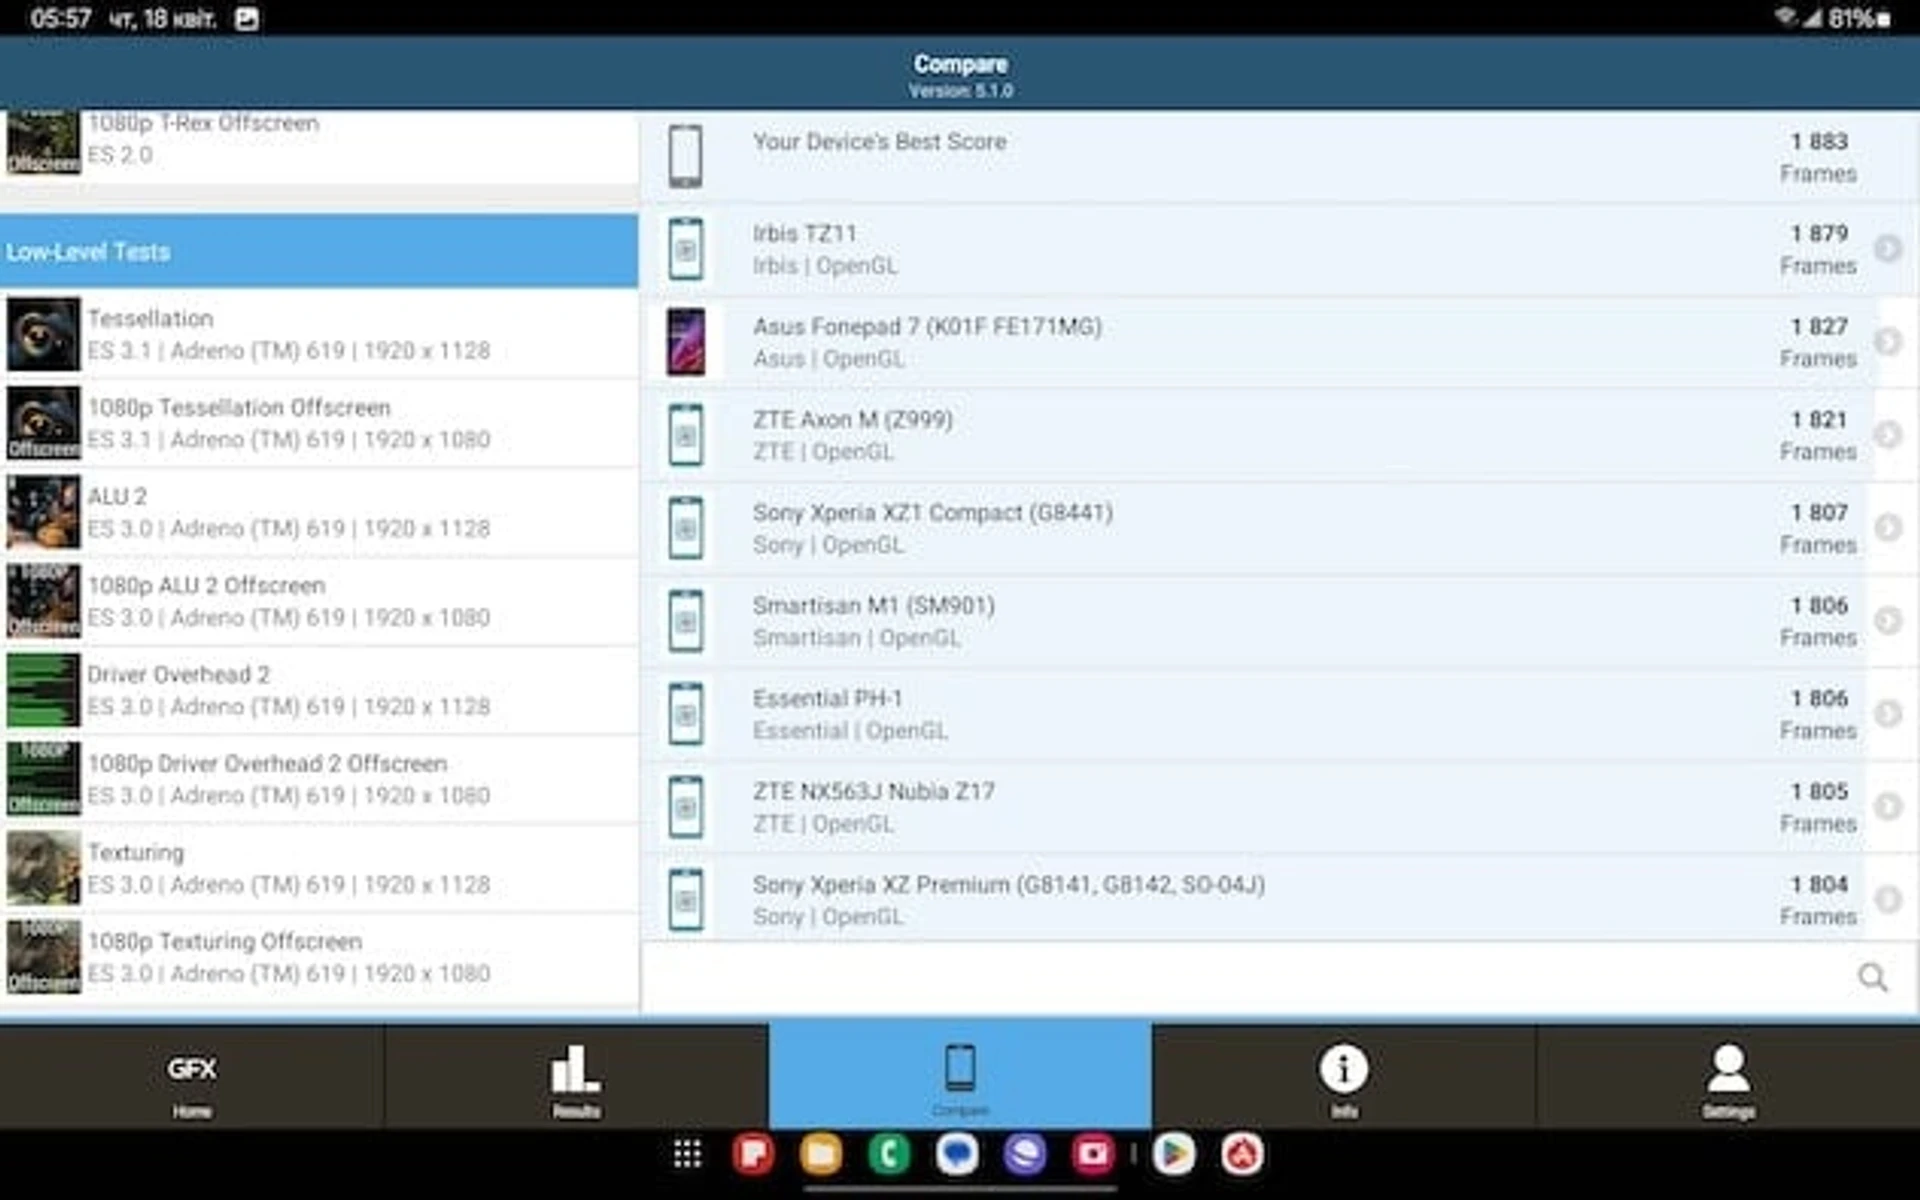This screenshot has width=1920, height=1200.
Task: Open the Sony Xperia XZ Premium details arrow
Action: click(x=1887, y=899)
